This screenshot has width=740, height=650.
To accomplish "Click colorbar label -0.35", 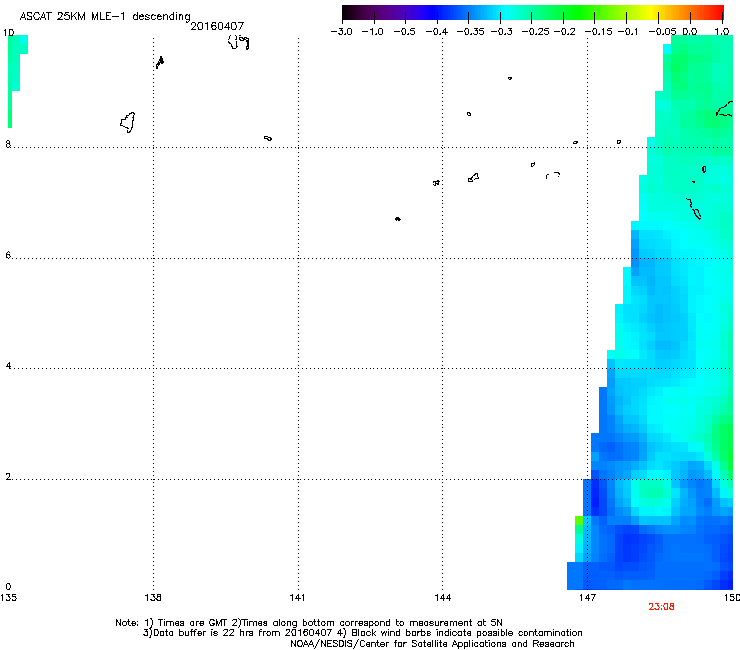I will [x=470, y=32].
